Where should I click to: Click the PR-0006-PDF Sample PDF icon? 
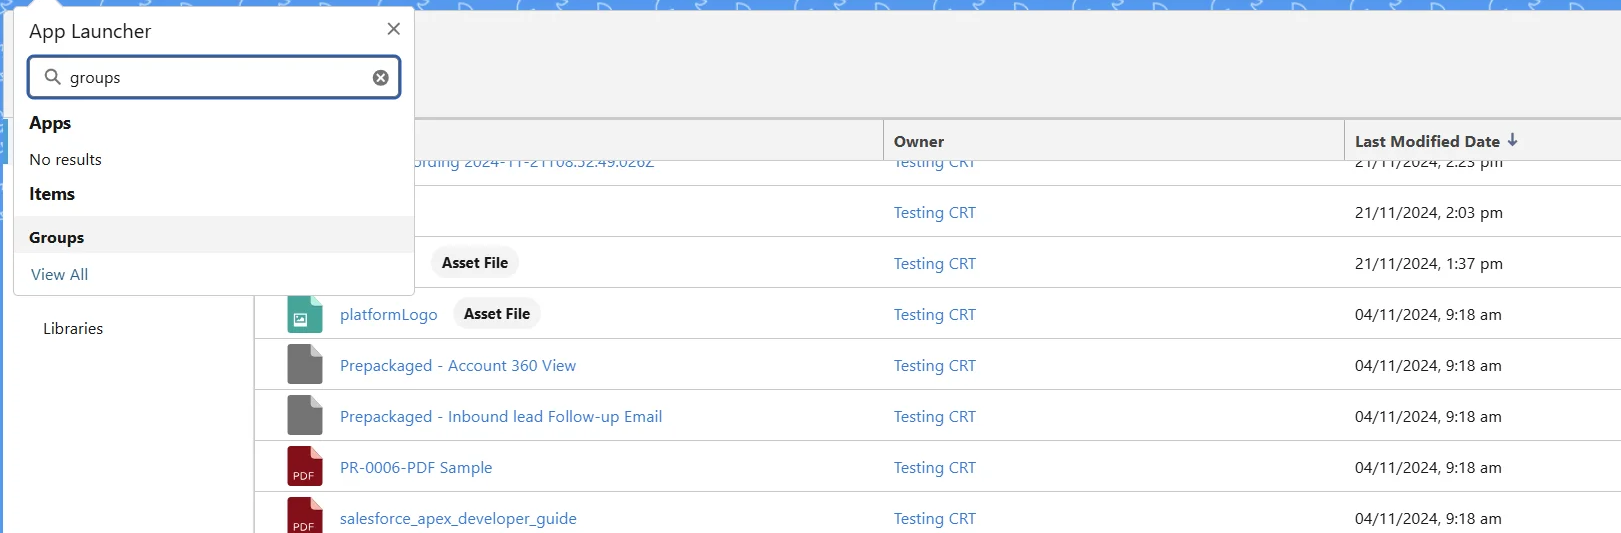(x=304, y=467)
